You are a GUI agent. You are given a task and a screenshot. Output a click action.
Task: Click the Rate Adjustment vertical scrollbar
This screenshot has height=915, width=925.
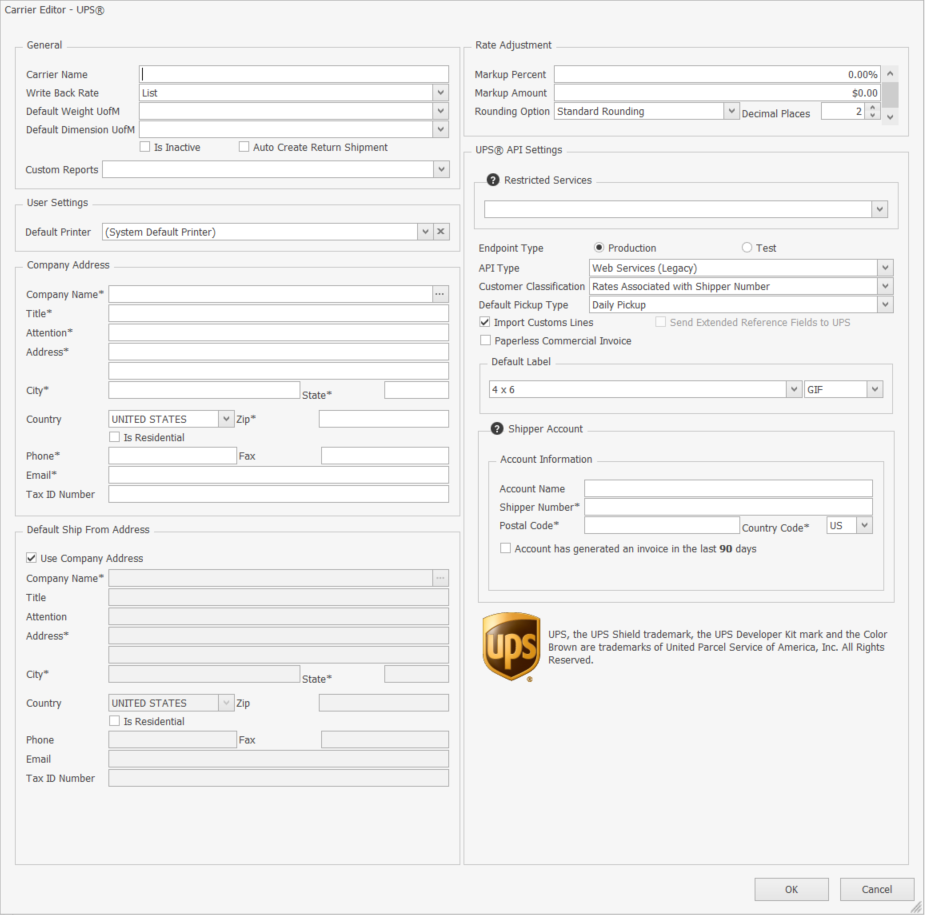tap(889, 94)
